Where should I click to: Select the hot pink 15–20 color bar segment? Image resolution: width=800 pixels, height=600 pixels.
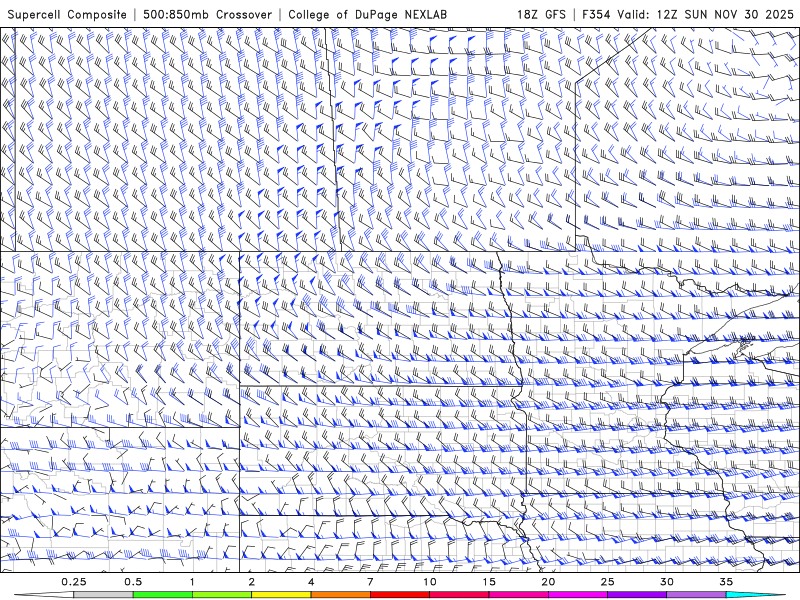click(x=518, y=595)
